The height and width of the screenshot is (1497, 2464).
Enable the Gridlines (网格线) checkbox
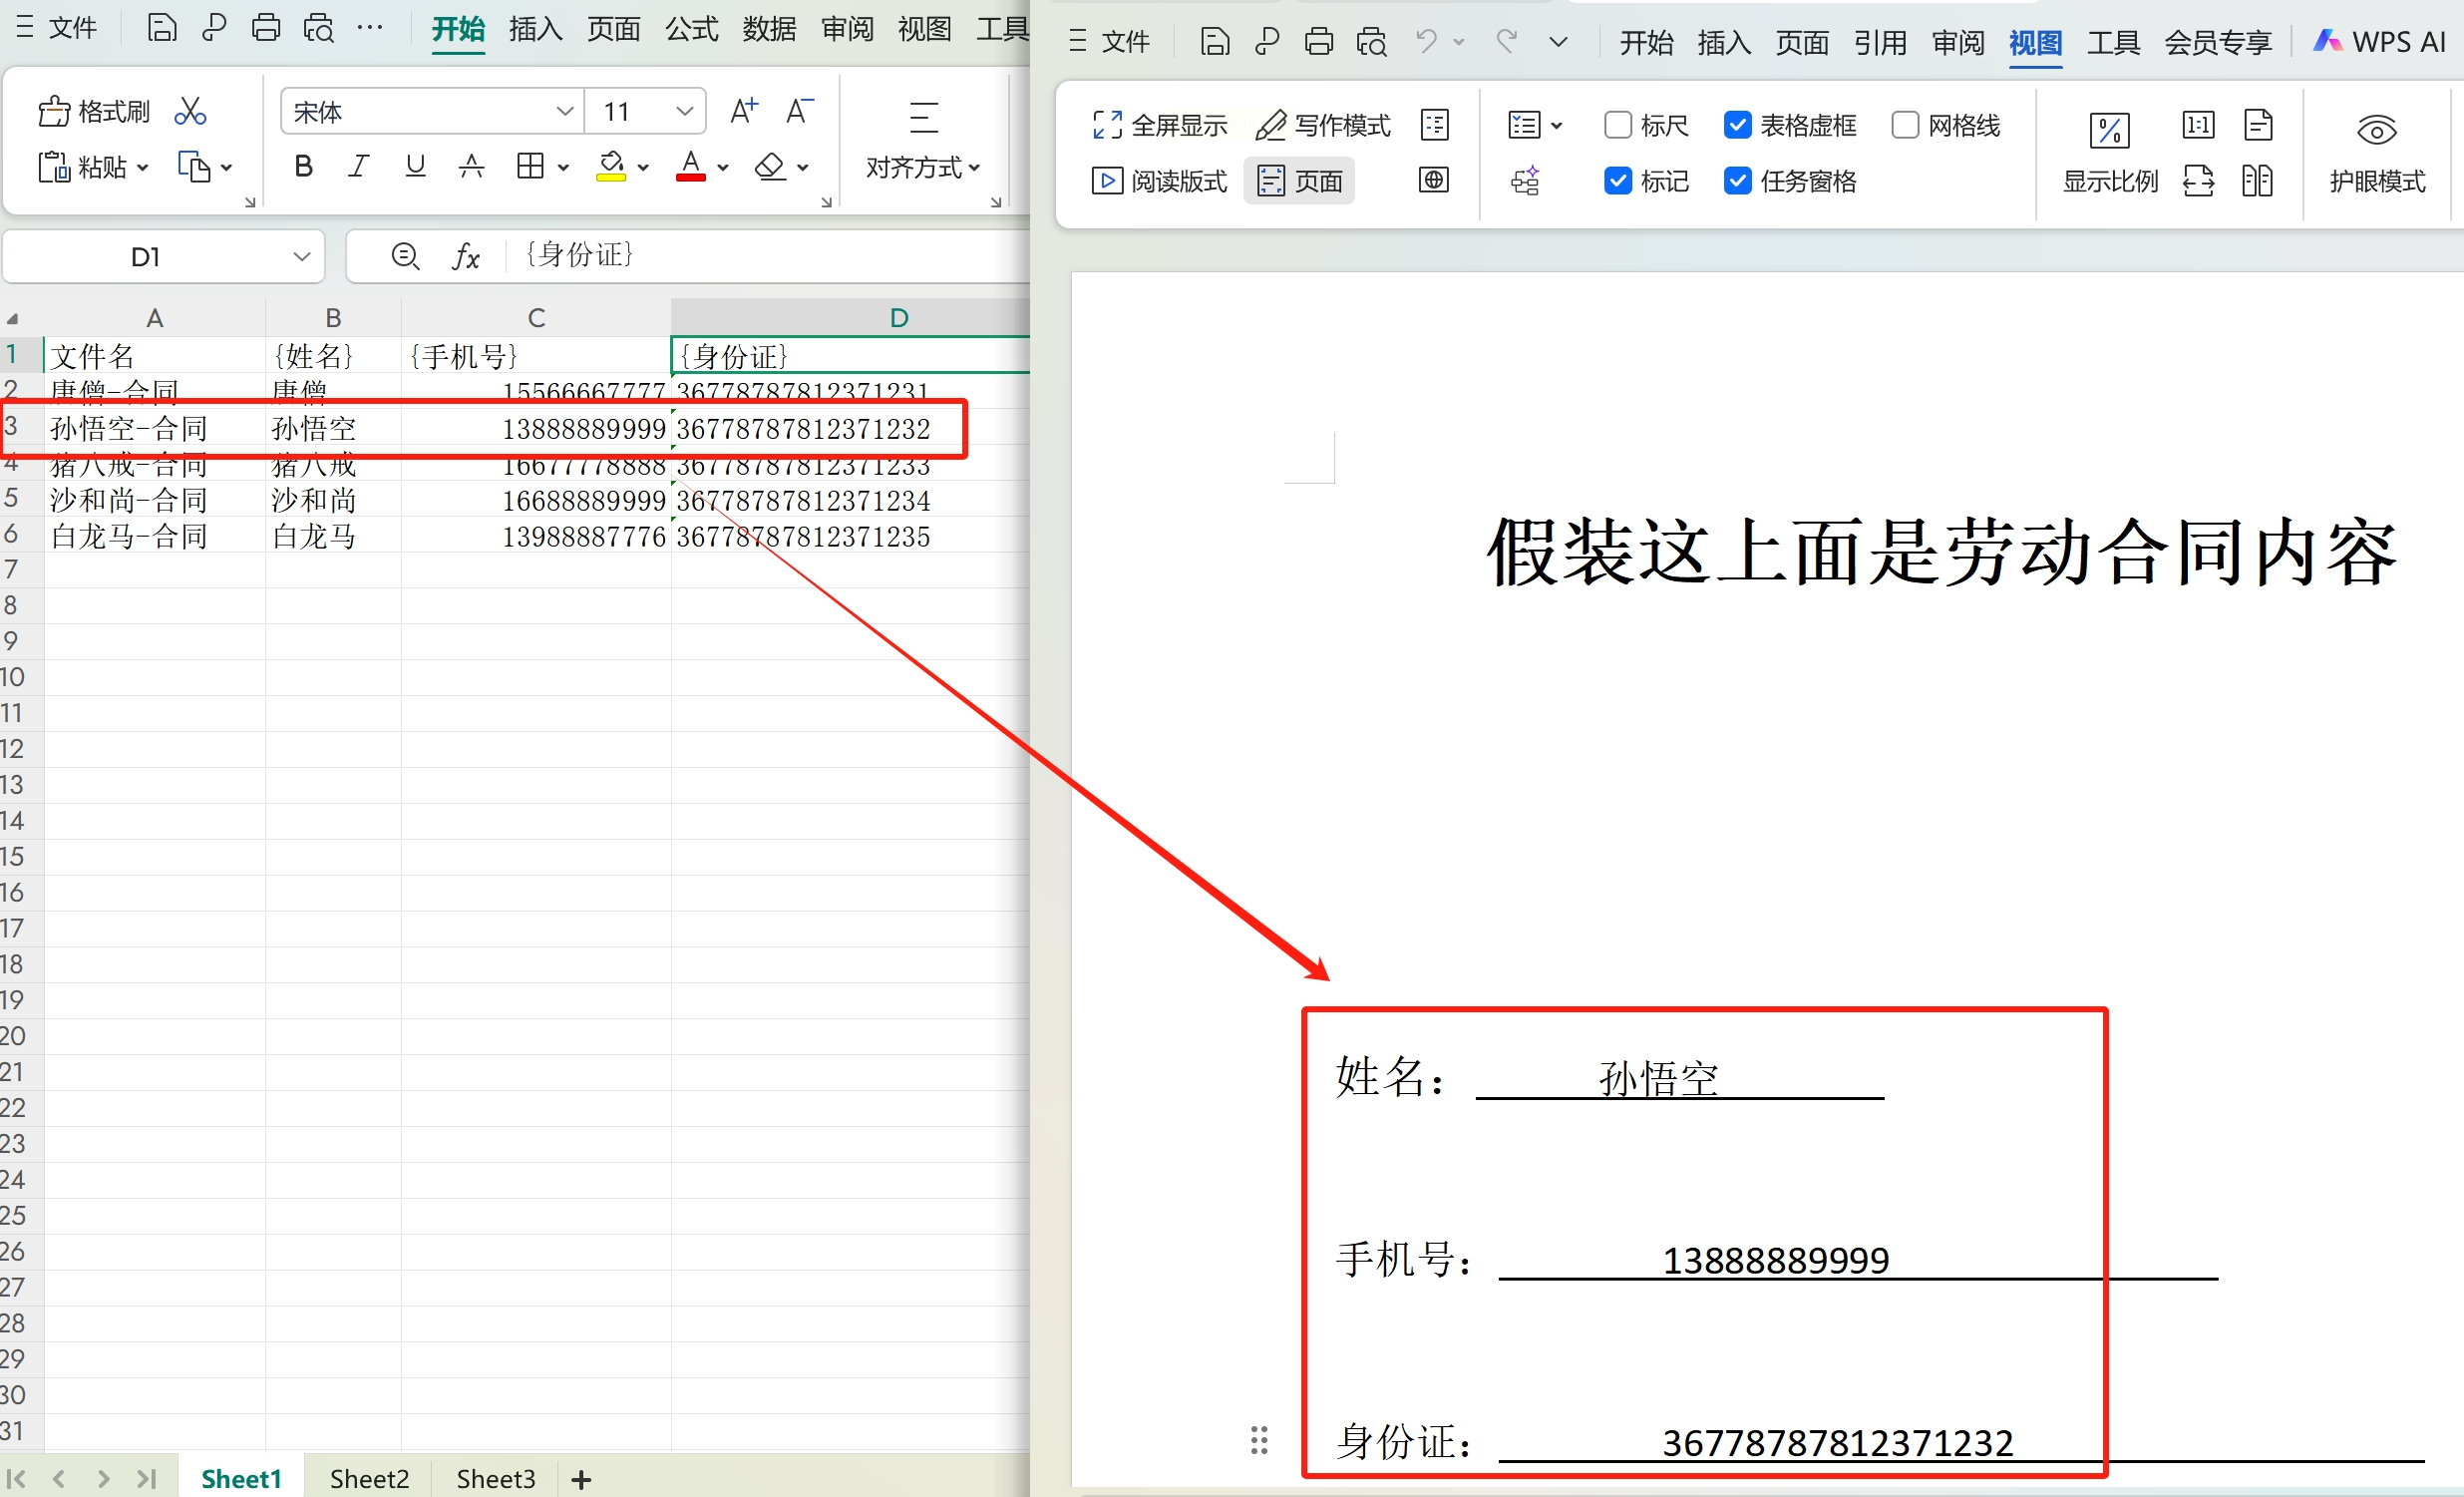(1904, 125)
